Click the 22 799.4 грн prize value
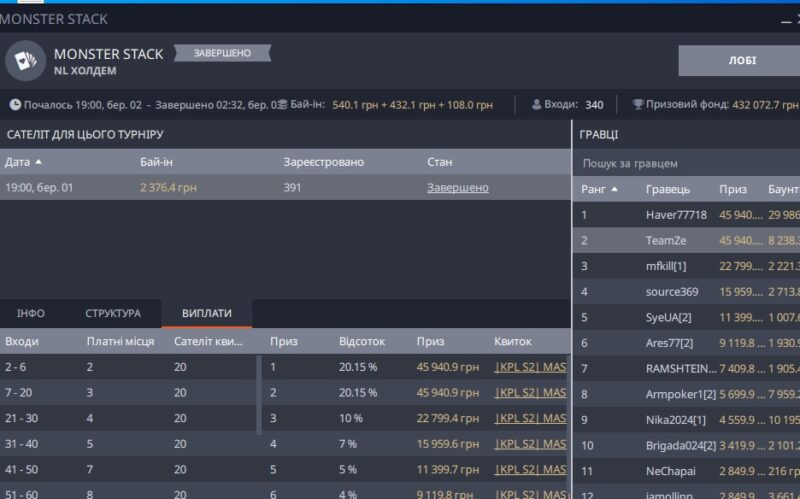 point(447,418)
